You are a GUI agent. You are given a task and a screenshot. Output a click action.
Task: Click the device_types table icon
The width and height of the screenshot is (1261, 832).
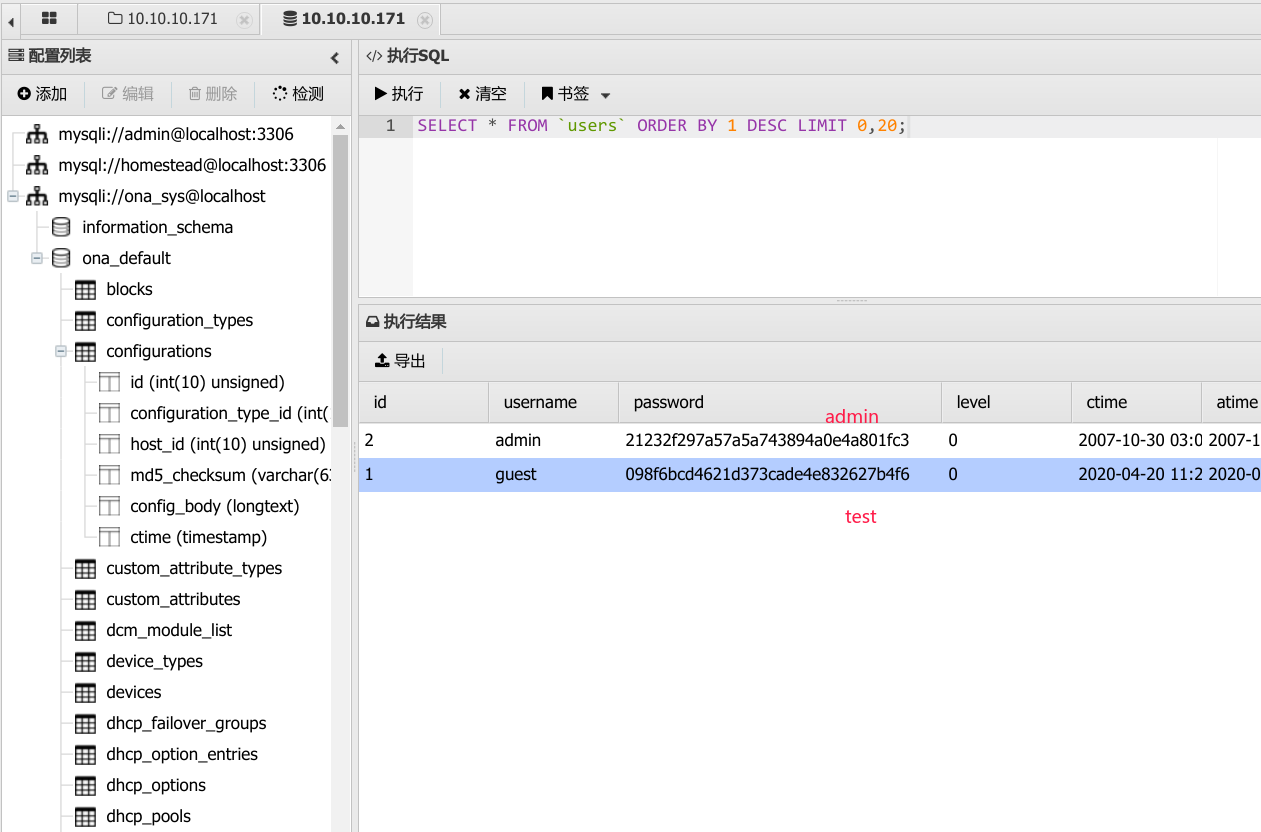tap(86, 661)
